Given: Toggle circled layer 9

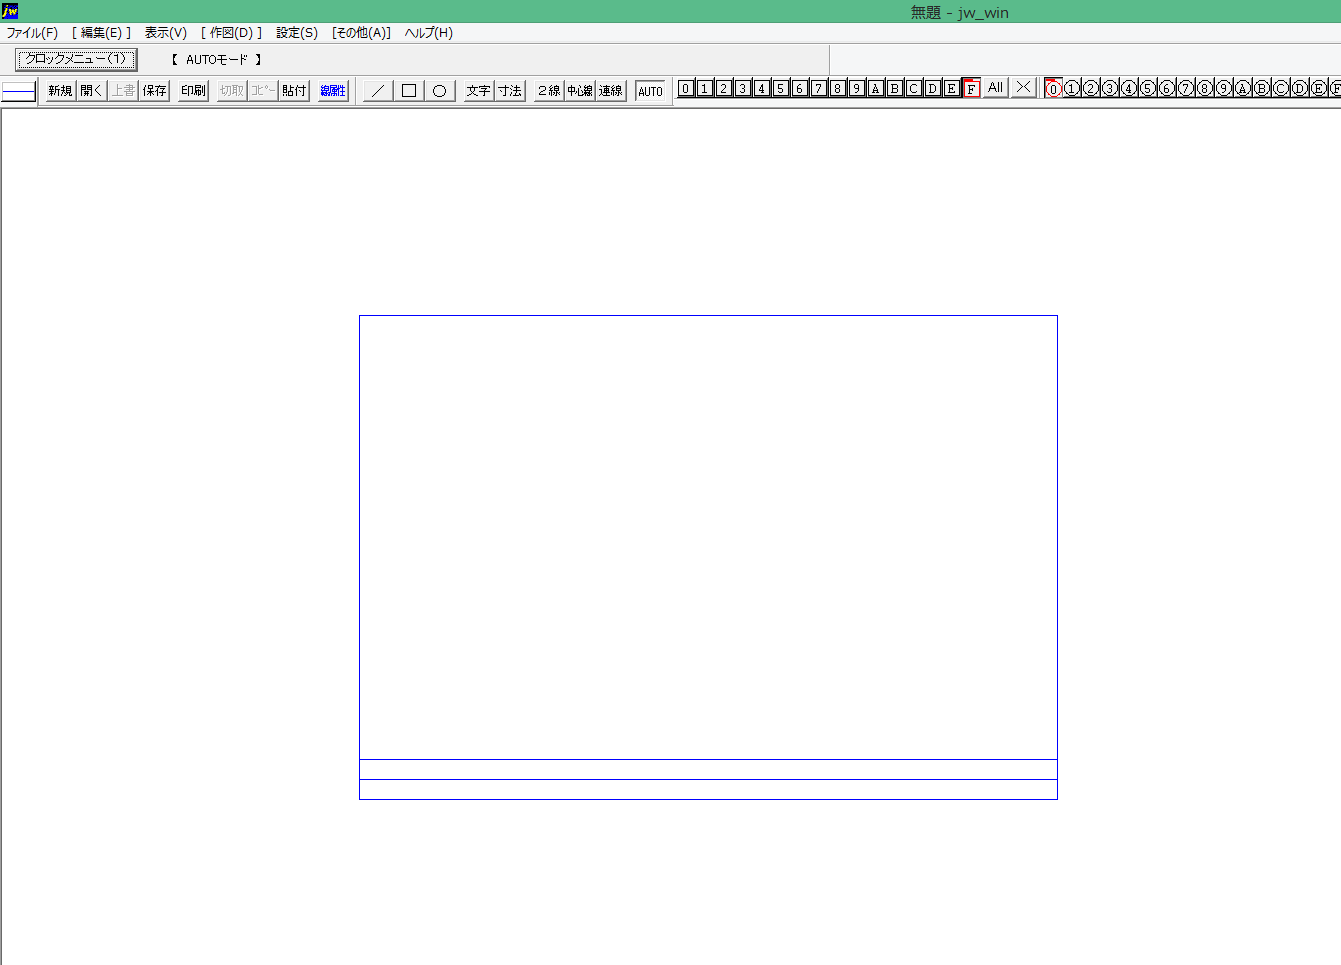Looking at the screenshot, I should point(1224,88).
